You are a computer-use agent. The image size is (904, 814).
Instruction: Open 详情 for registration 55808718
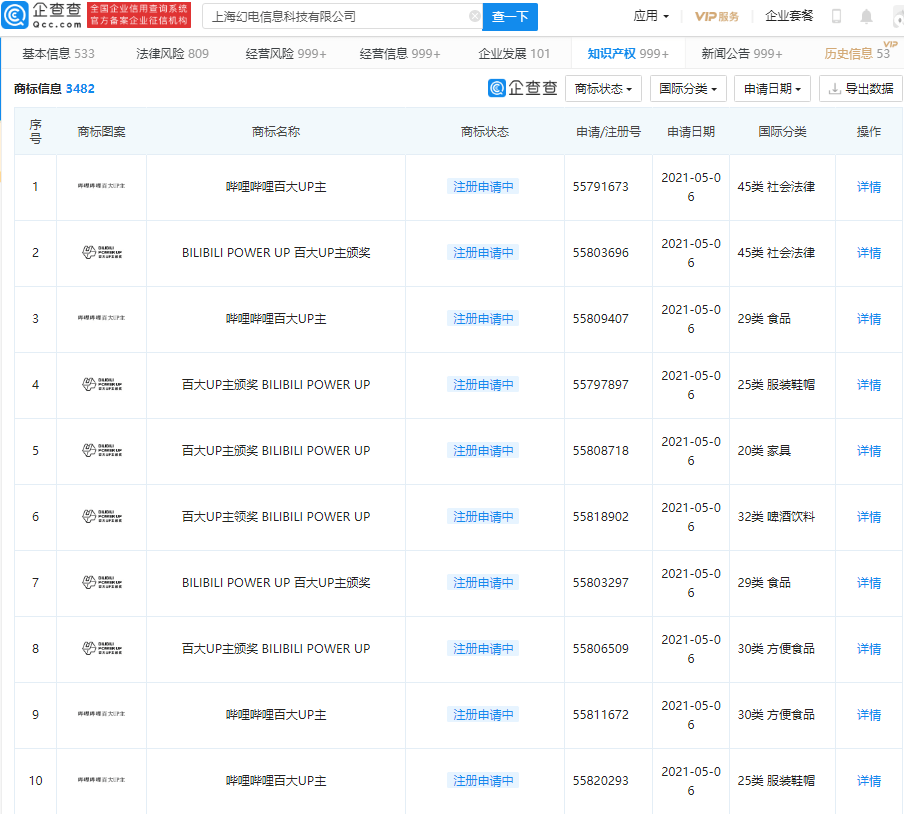coord(869,451)
